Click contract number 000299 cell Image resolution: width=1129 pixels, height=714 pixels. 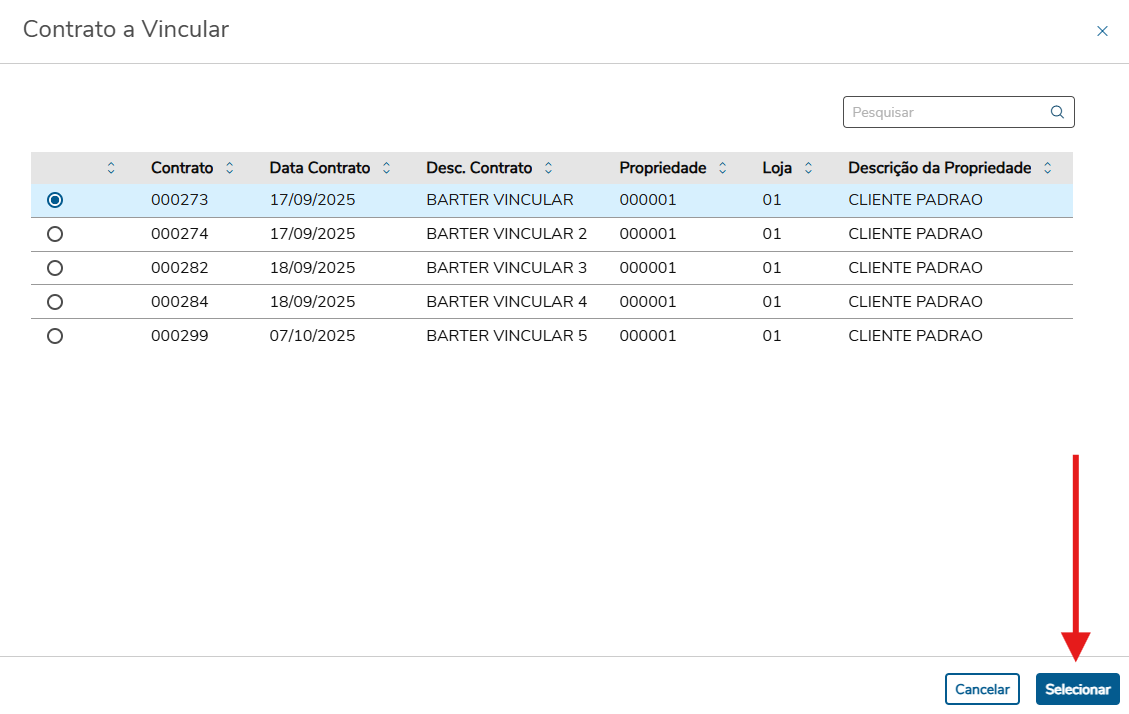click(x=179, y=335)
